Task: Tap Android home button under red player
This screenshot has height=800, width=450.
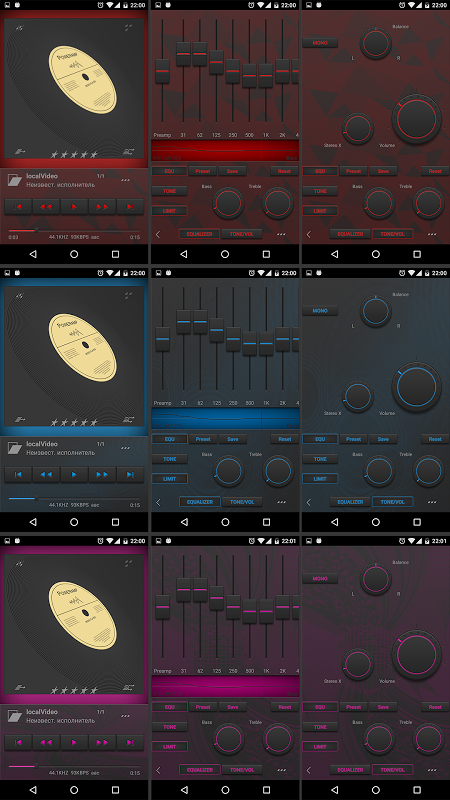Action: tap(74, 254)
